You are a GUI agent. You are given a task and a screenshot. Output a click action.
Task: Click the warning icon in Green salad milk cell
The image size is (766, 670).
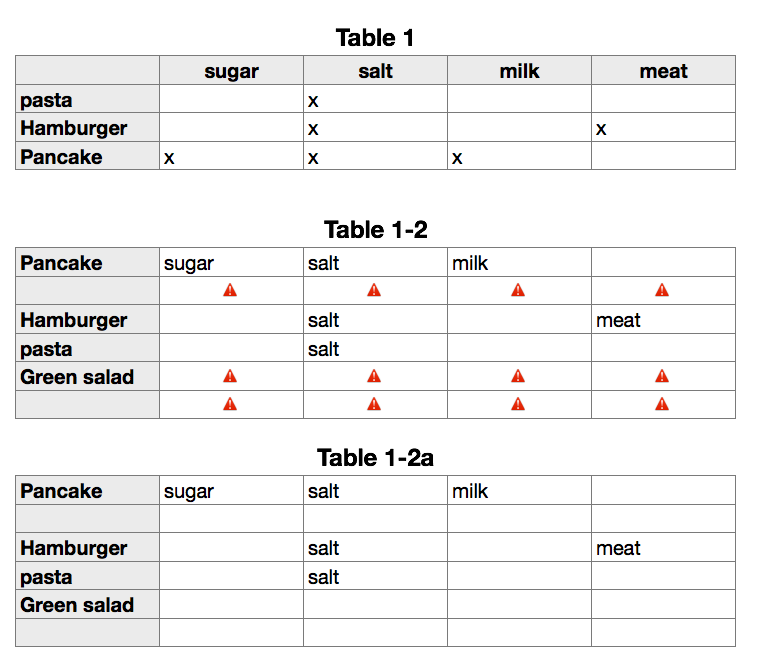(x=518, y=376)
